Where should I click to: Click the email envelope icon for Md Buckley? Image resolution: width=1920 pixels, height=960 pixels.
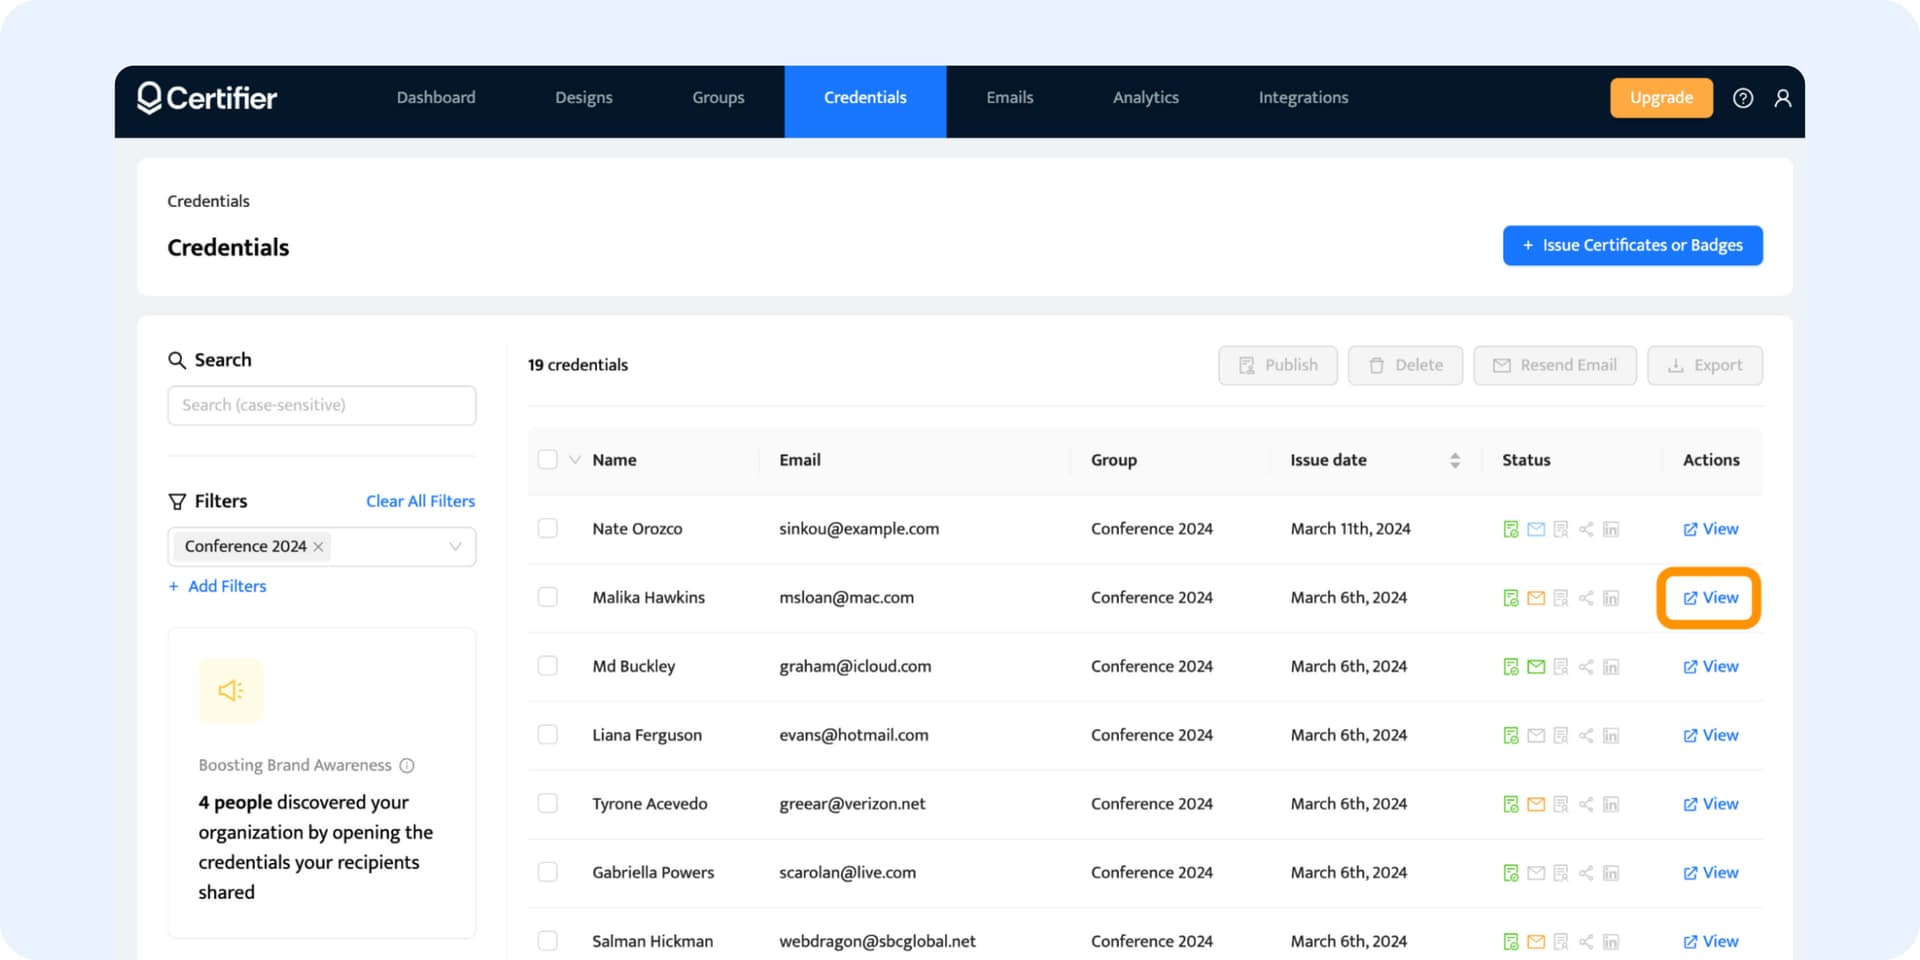coord(1535,666)
